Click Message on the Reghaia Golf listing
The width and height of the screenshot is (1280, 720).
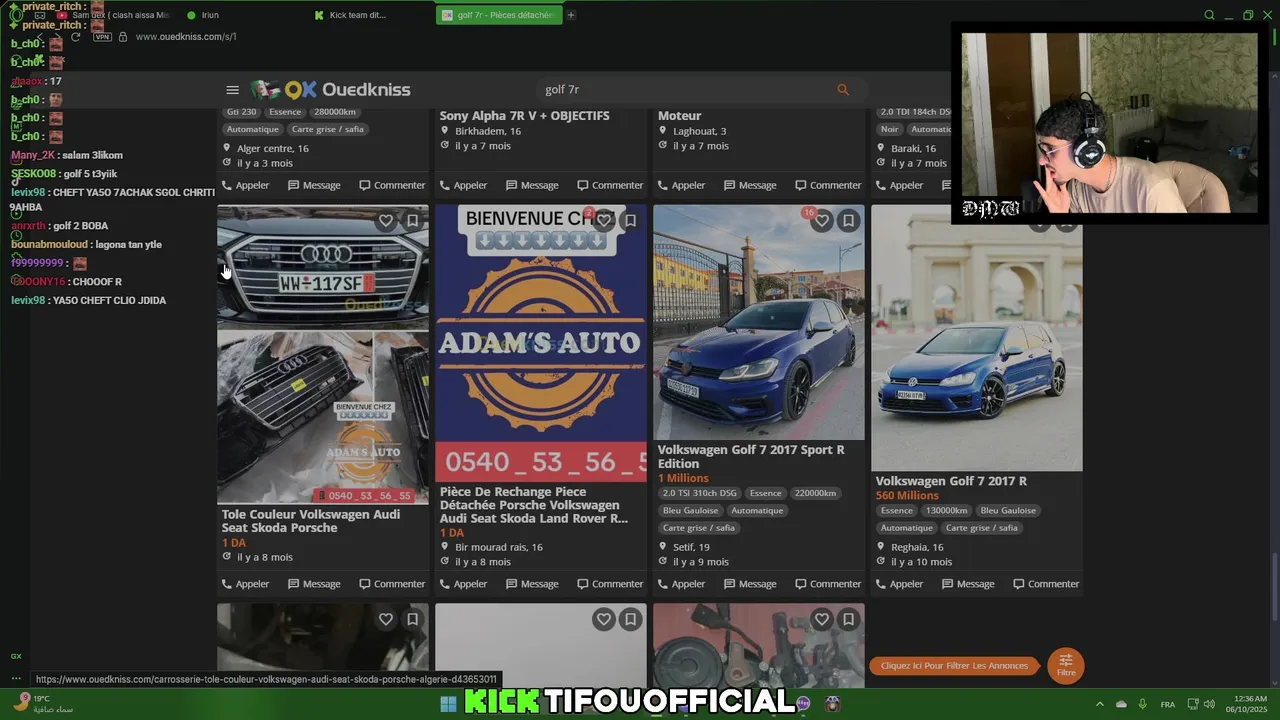click(x=968, y=584)
